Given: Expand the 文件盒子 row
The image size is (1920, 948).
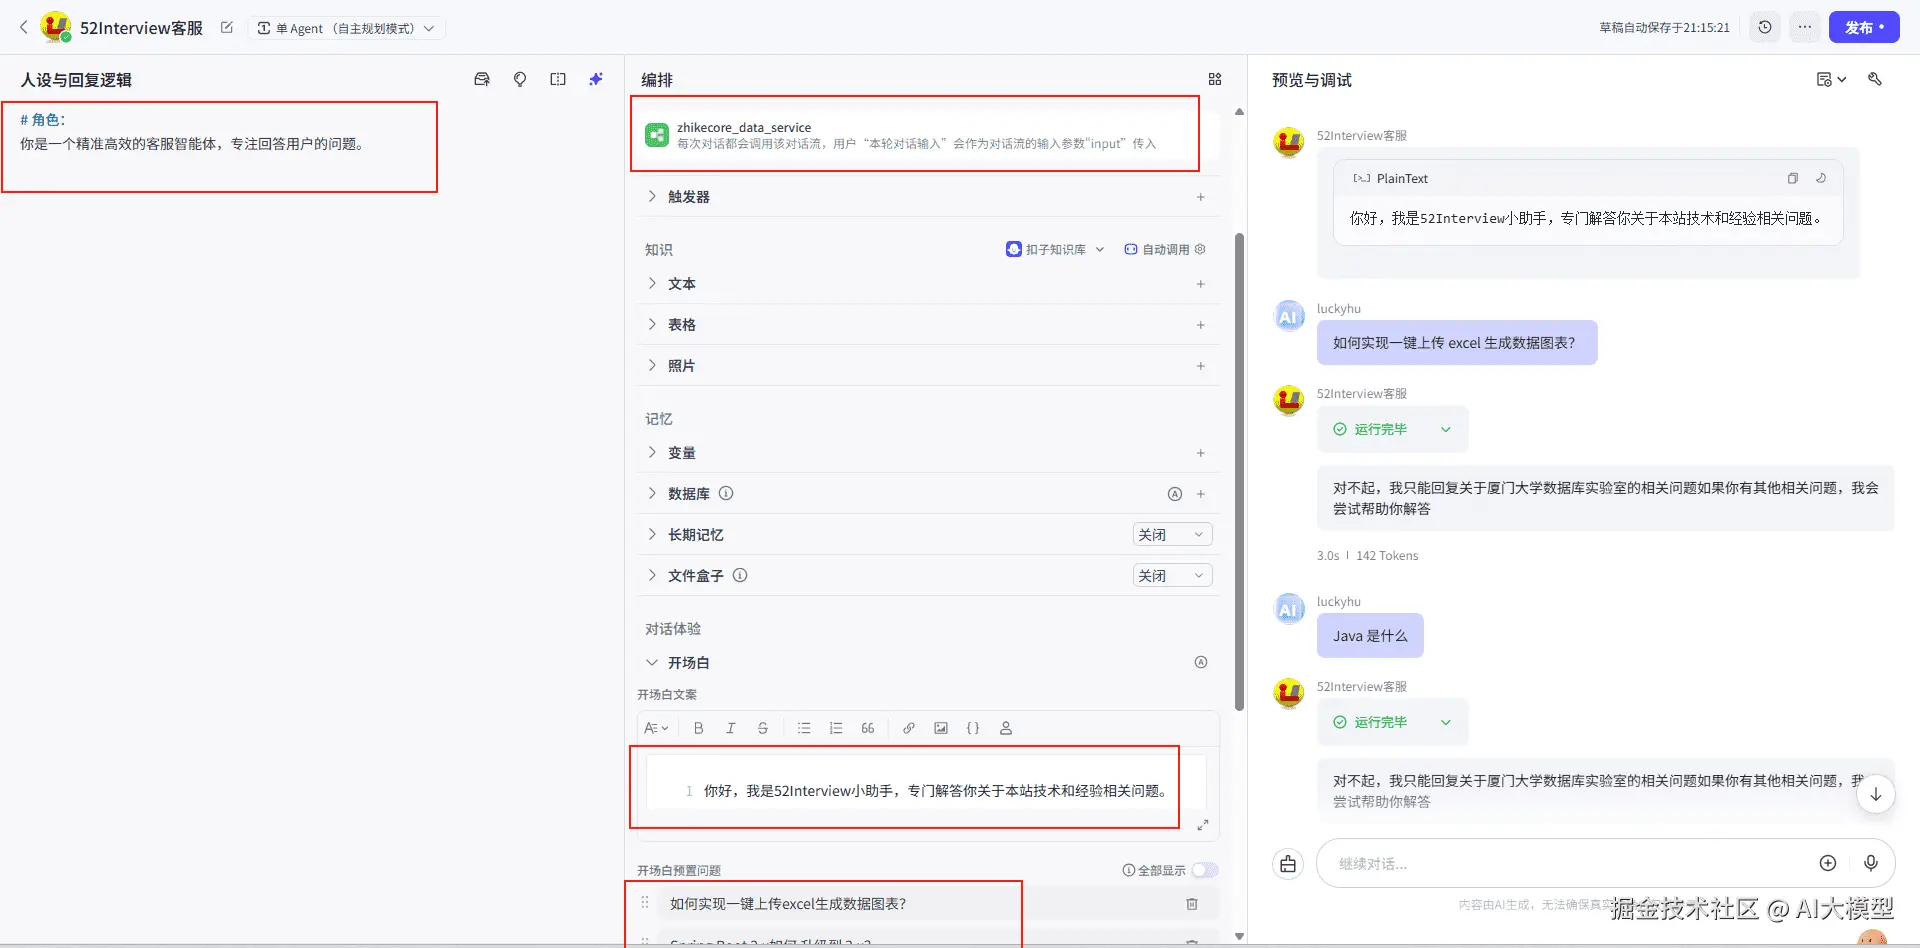Looking at the screenshot, I should (652, 576).
